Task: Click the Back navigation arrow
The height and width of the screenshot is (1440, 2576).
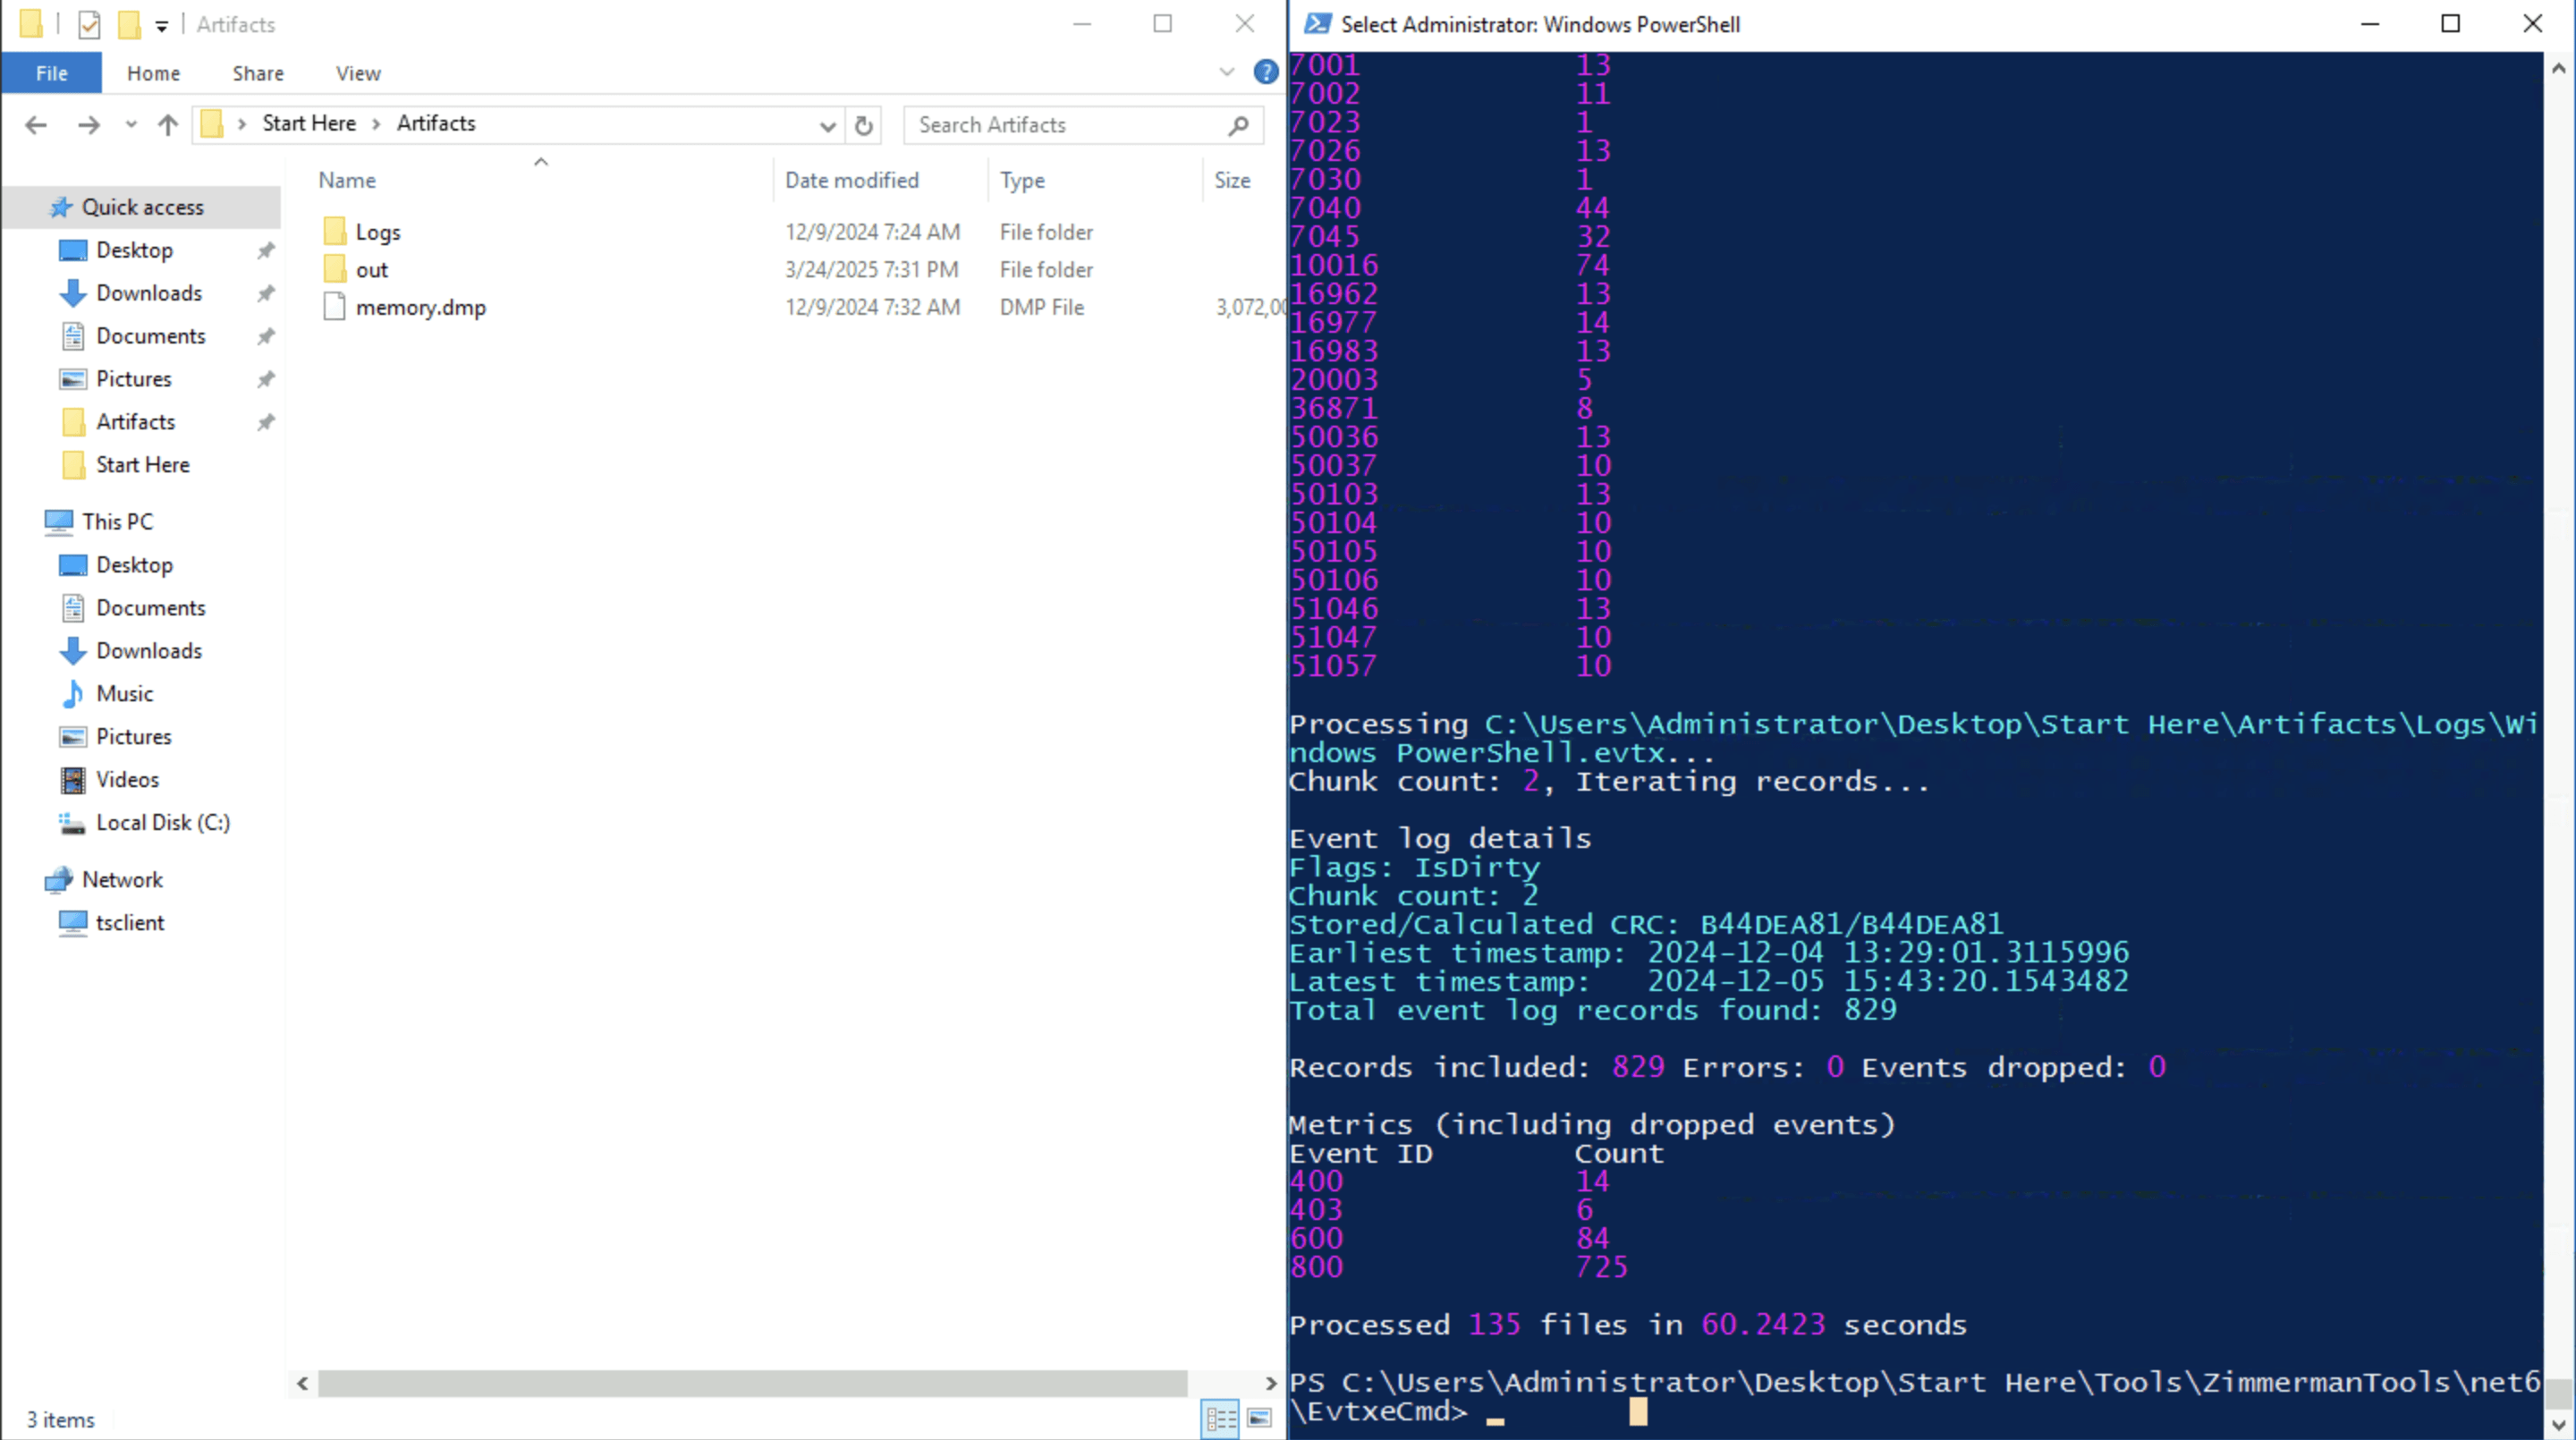Action: pos(36,125)
